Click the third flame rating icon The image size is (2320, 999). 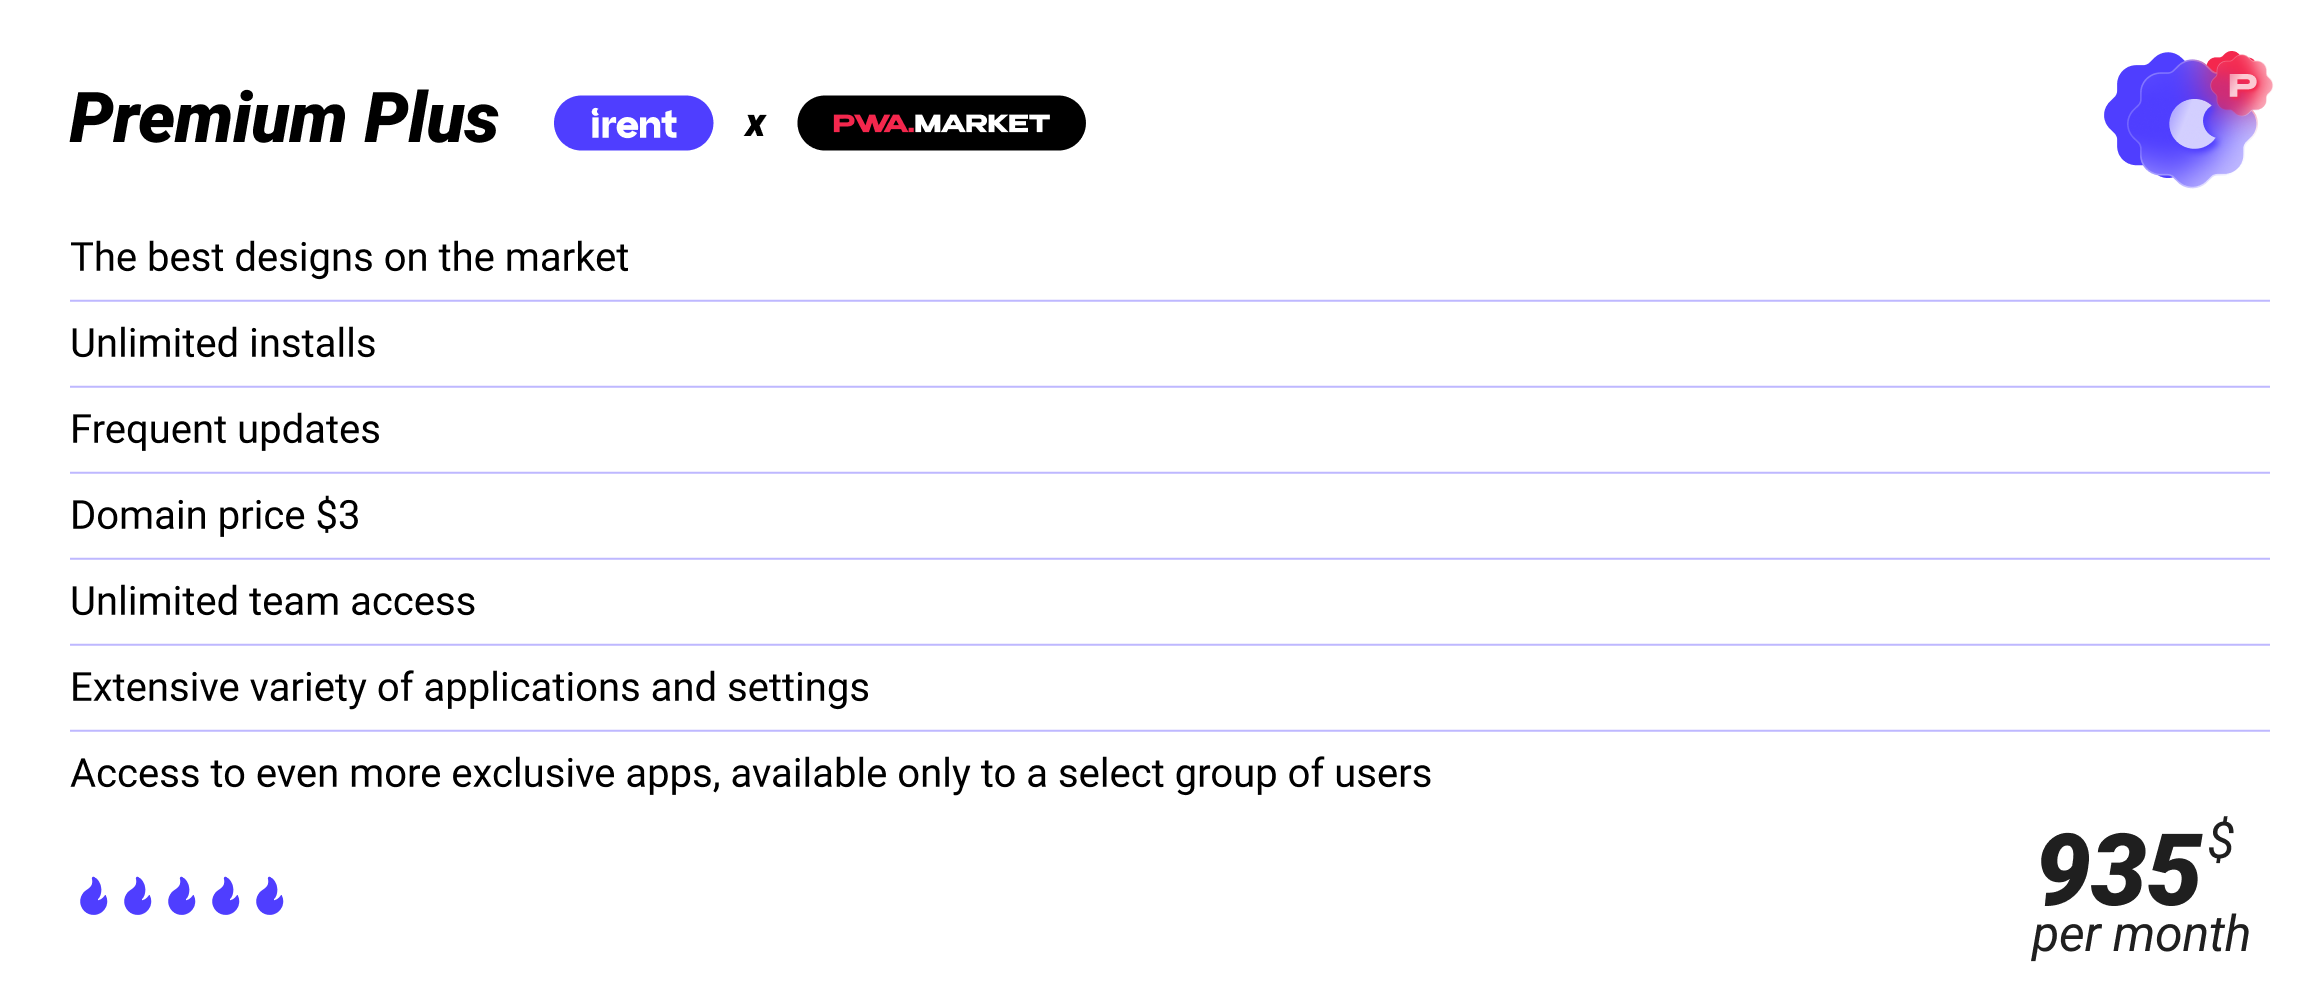click(x=182, y=896)
